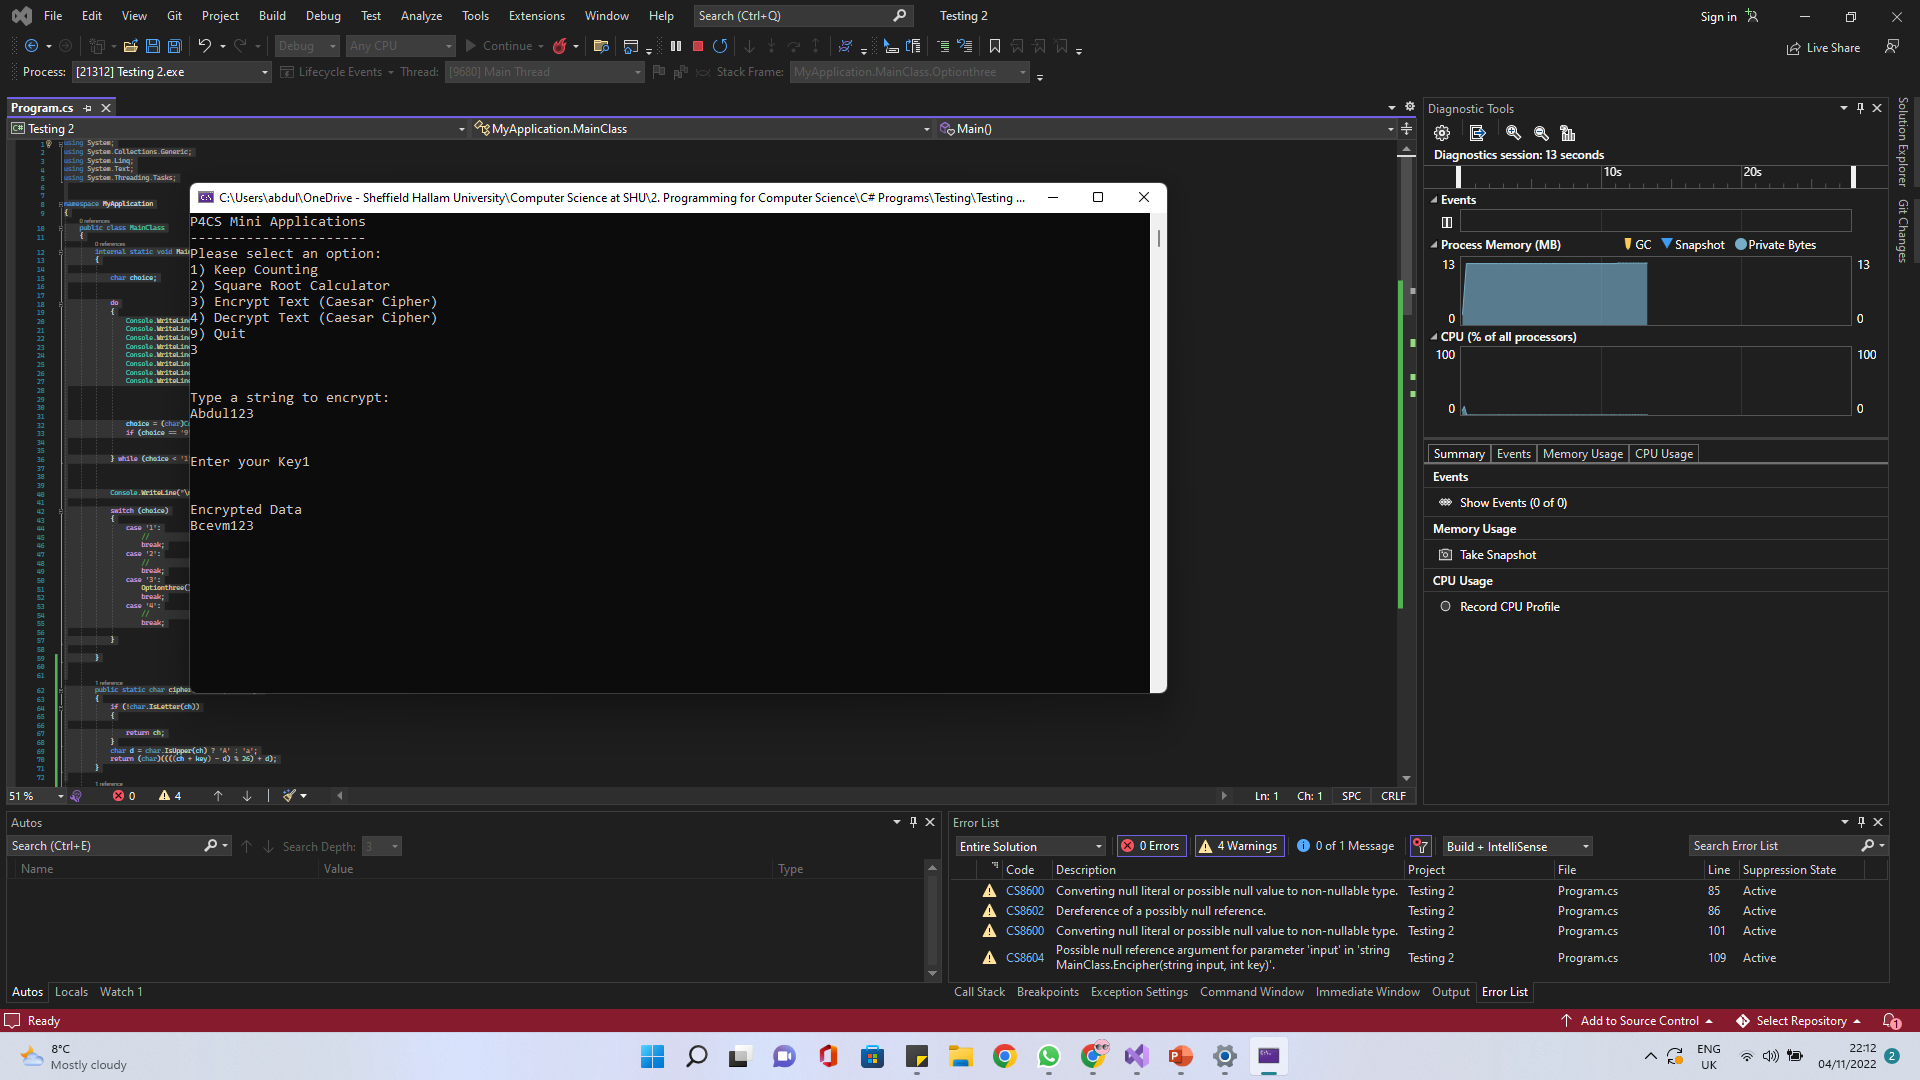1920x1080 pixels.
Task: Open the CS8602 error code link
Action: pos(1024,911)
